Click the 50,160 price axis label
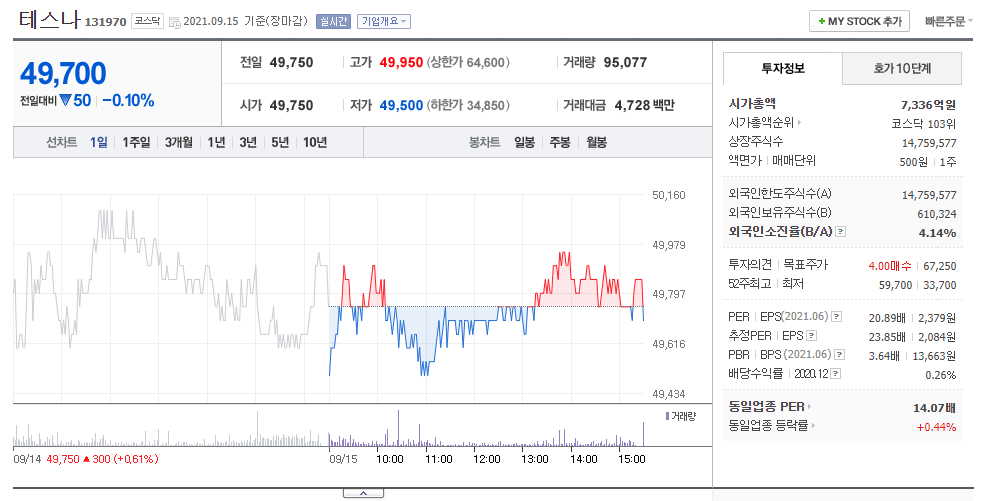 pyautogui.click(x=669, y=195)
